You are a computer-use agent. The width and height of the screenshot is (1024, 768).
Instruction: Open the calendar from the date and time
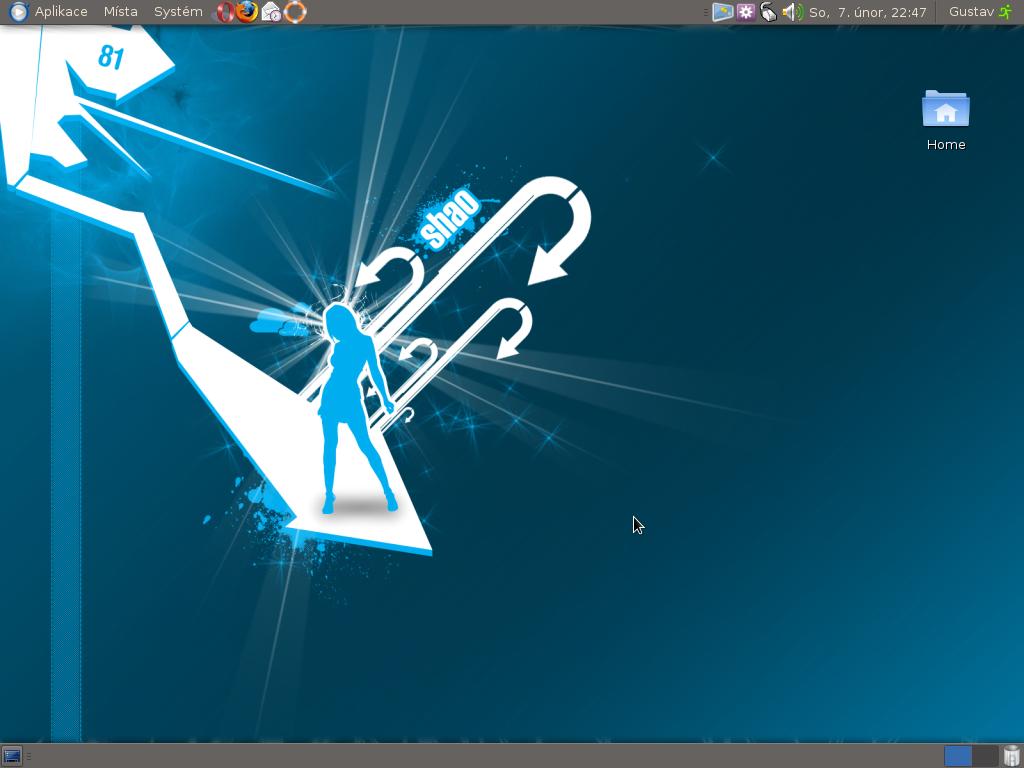pos(867,12)
